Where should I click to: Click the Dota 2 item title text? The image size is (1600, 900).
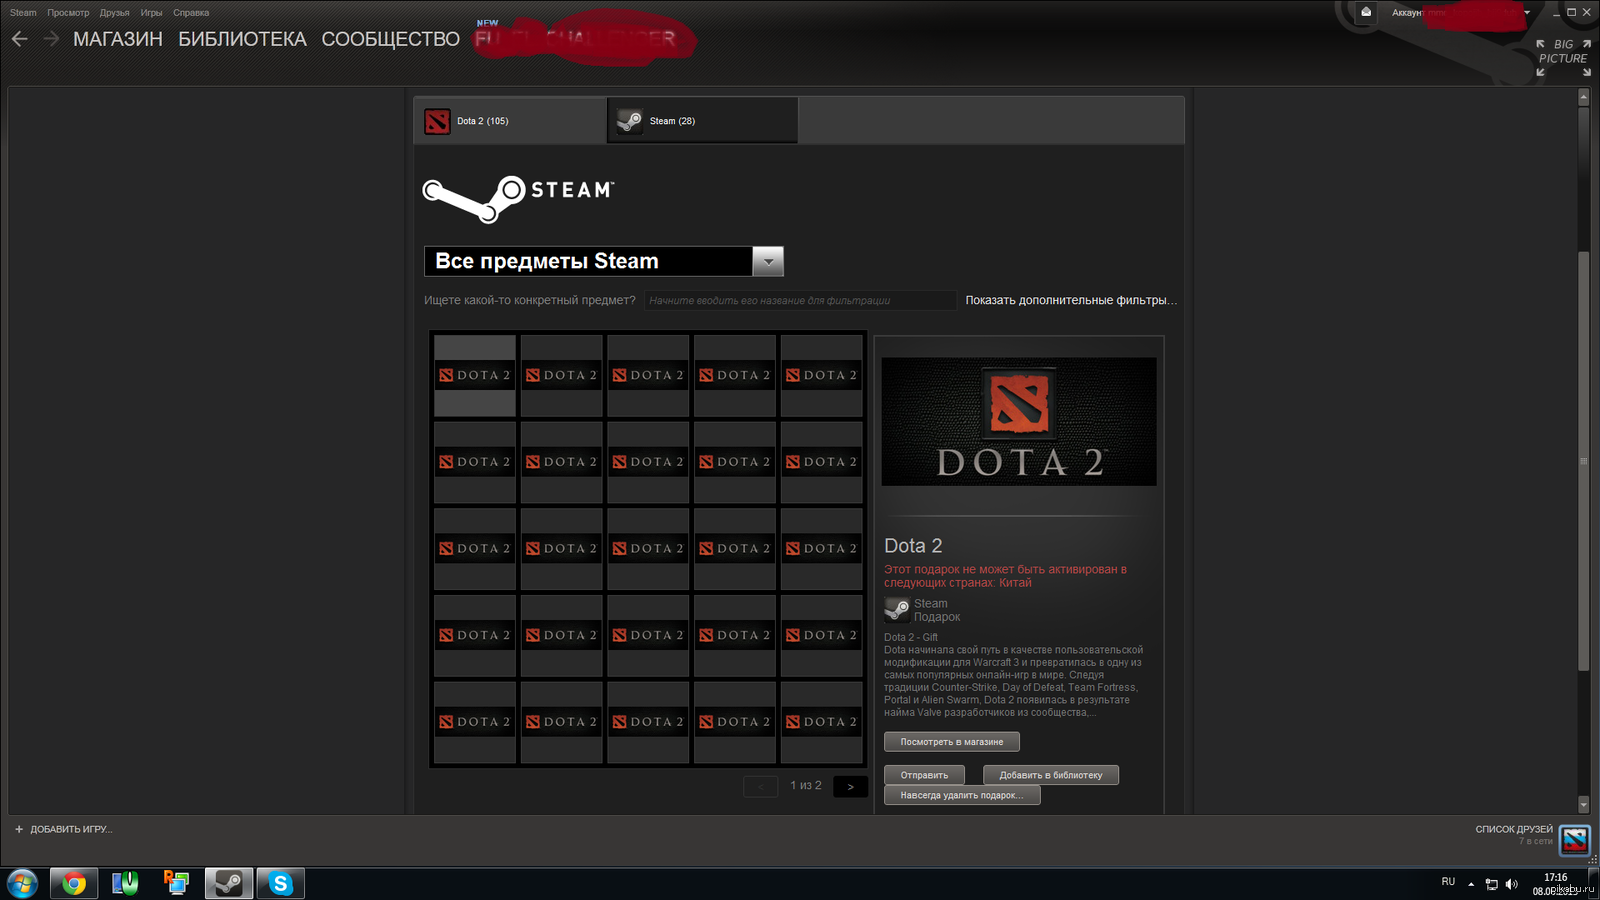[x=913, y=546]
